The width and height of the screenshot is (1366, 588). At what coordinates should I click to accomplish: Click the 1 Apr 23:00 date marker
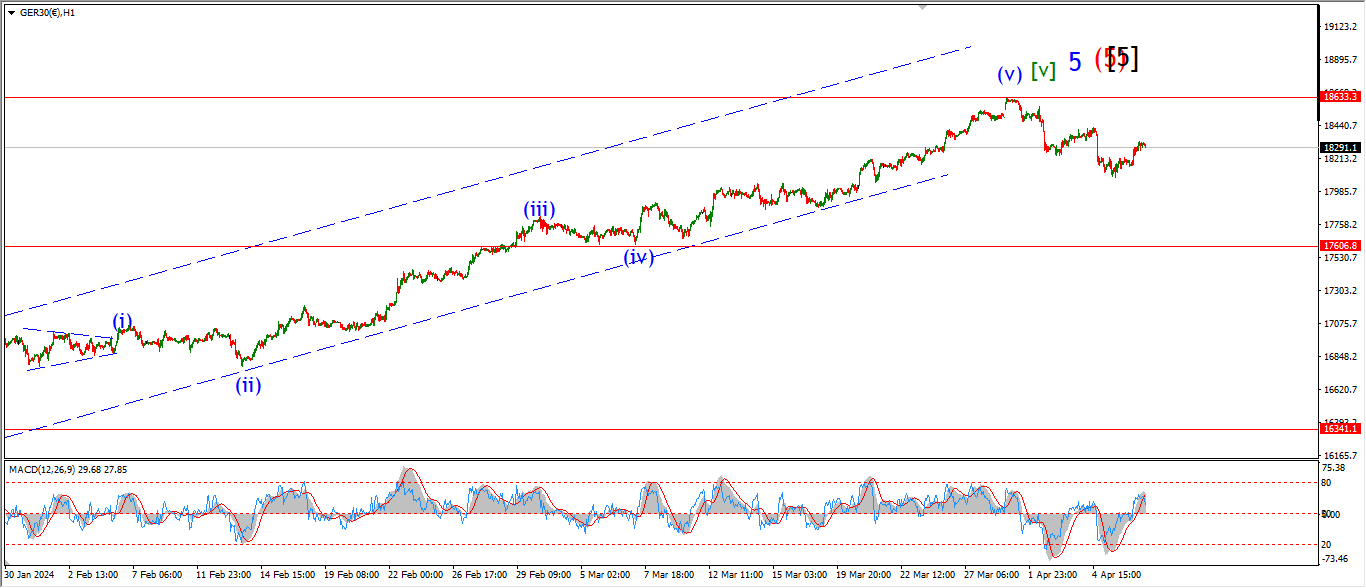pyautogui.click(x=1053, y=575)
